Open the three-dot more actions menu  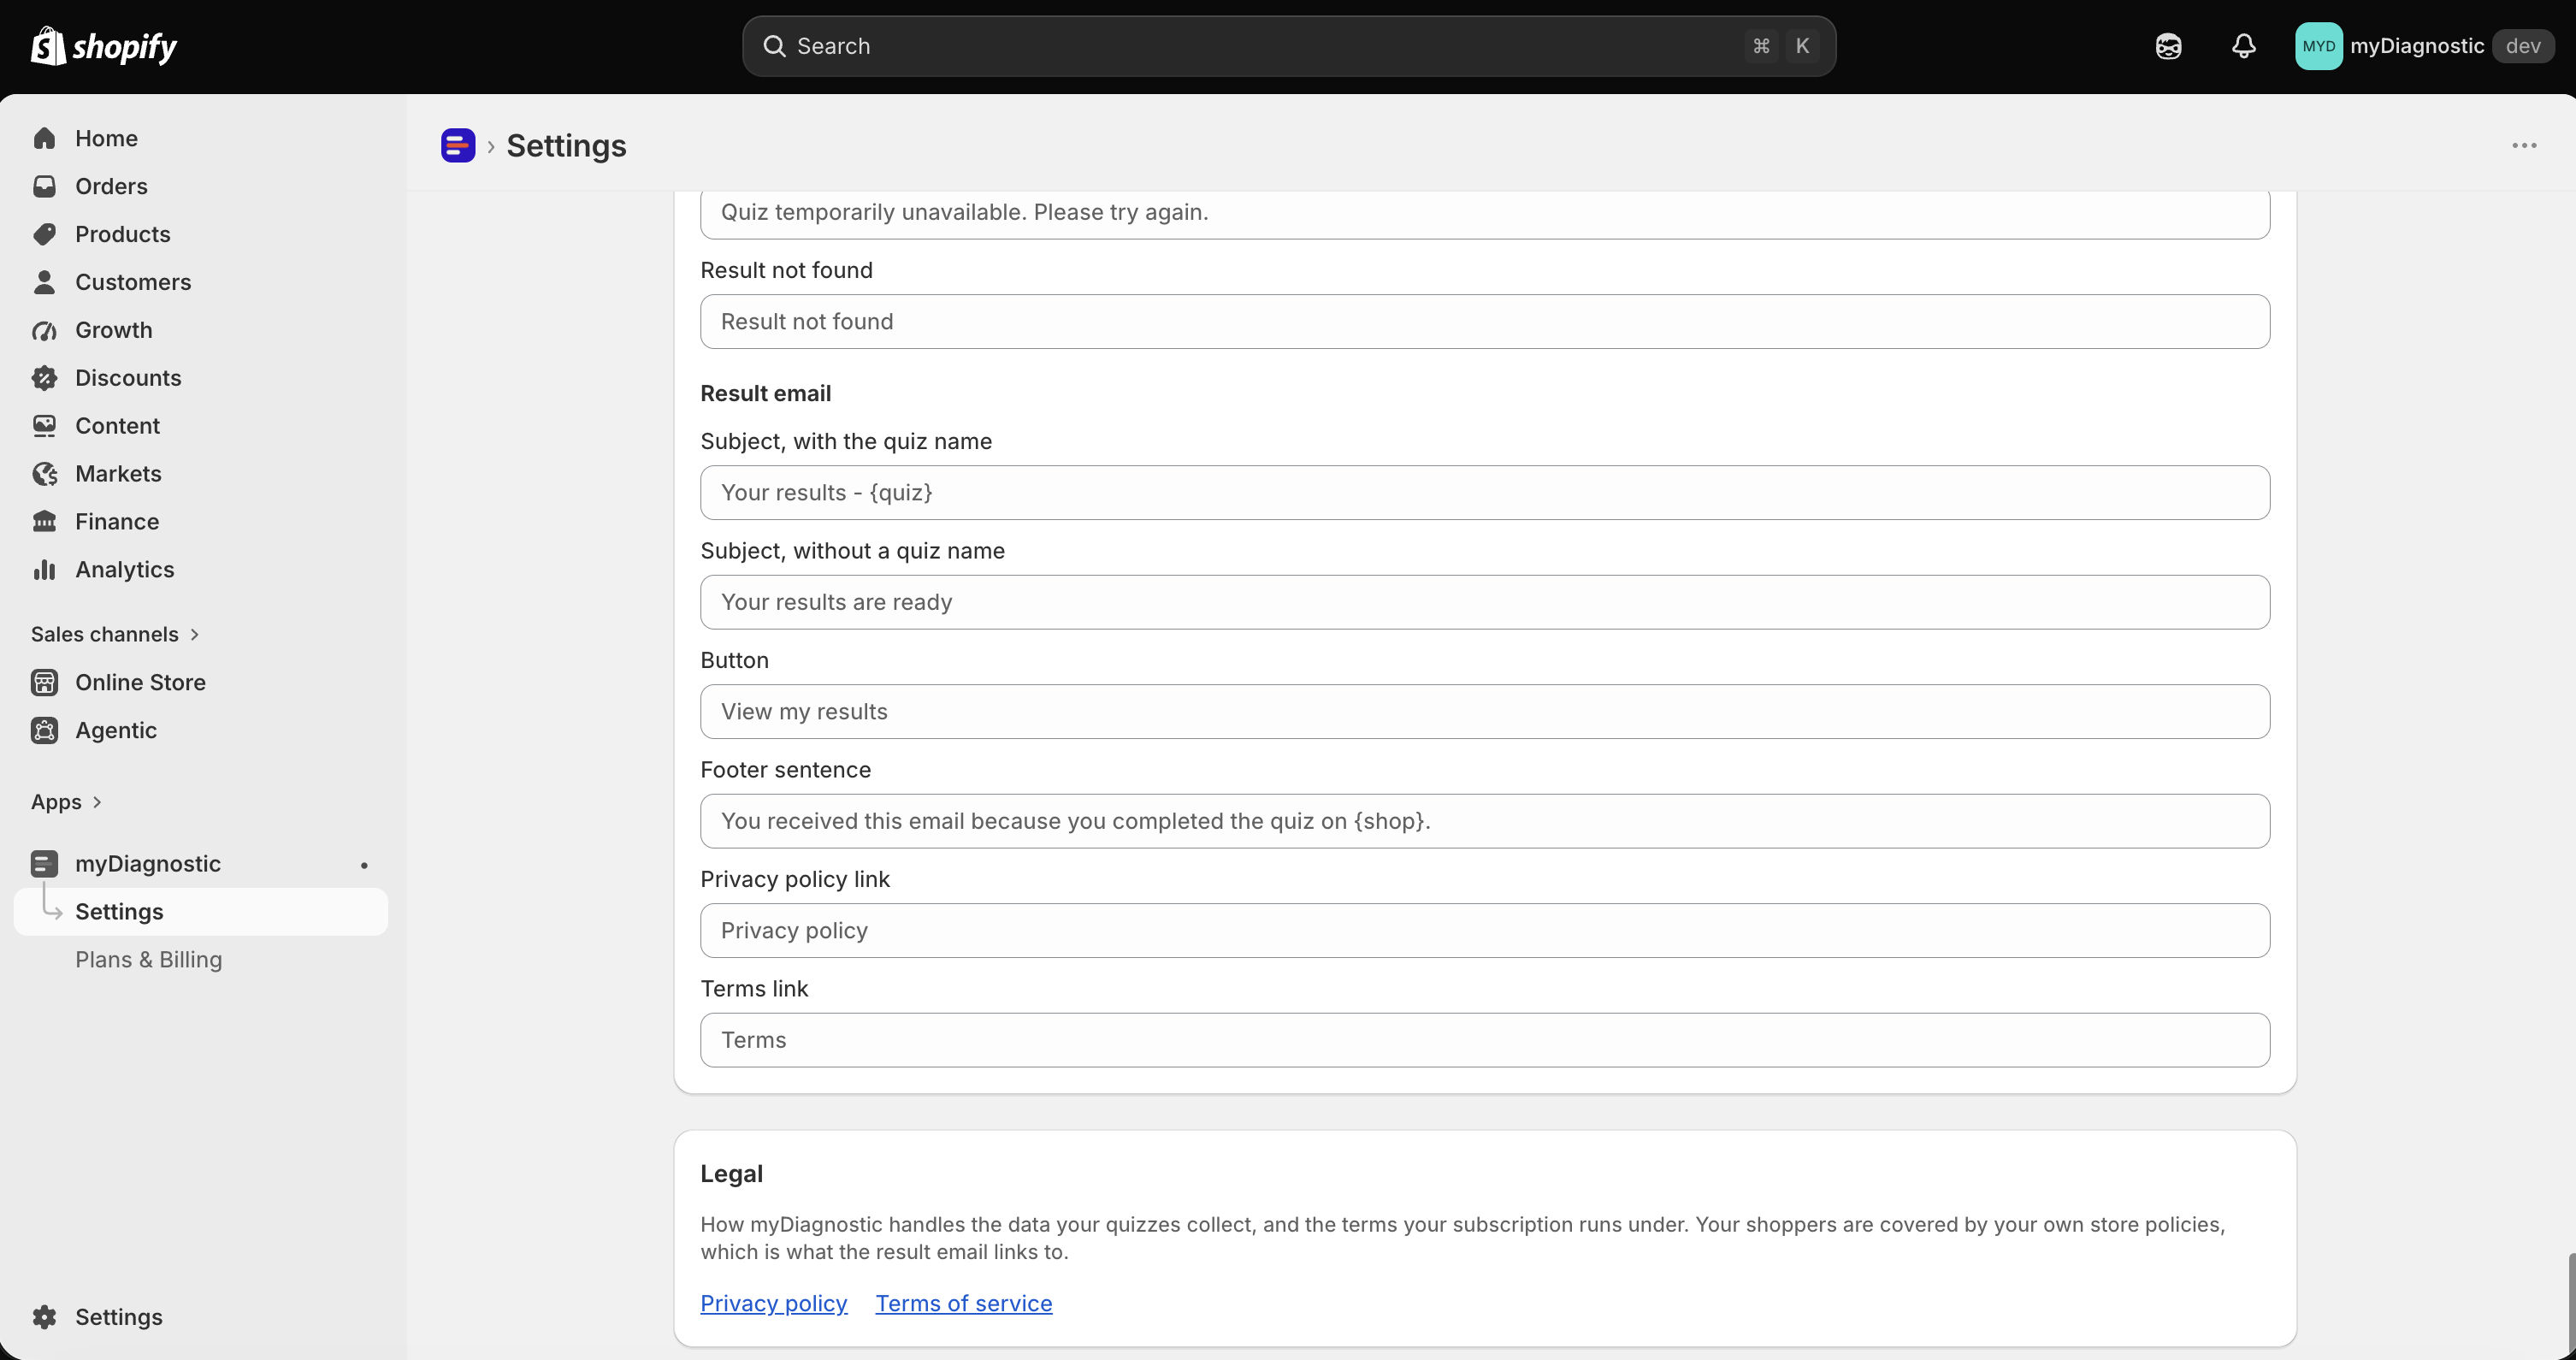pyautogui.click(x=2524, y=146)
